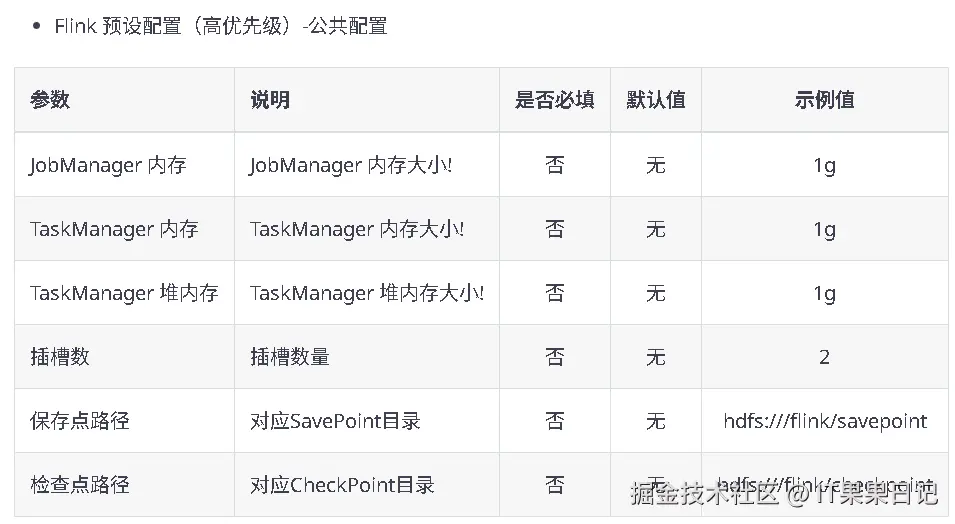Click the 示例值 column header

pyautogui.click(x=824, y=100)
